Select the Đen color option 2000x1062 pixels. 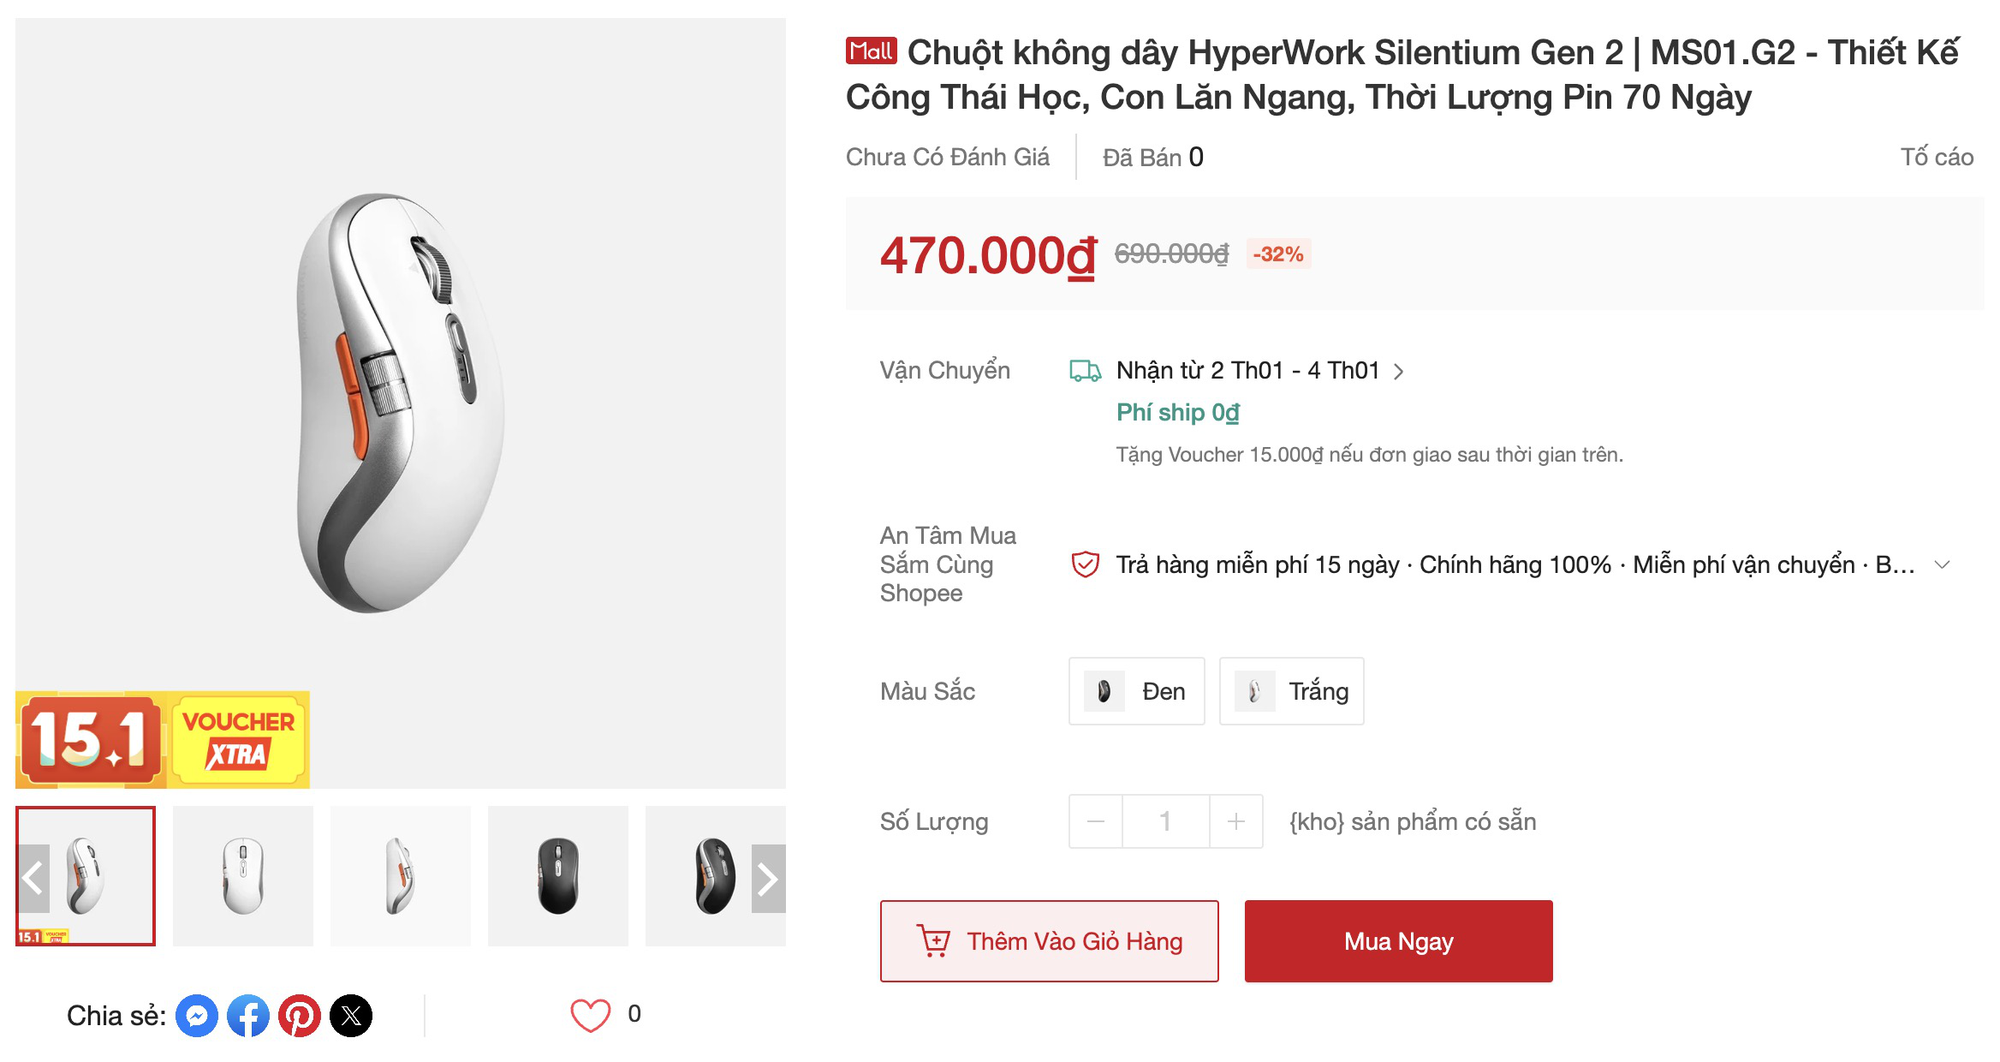[1136, 691]
